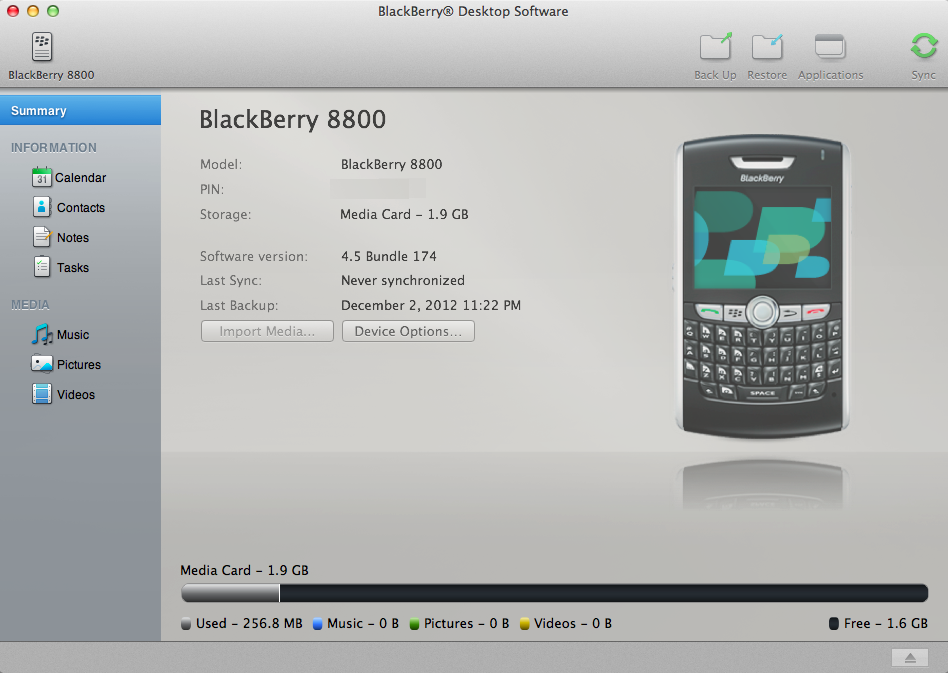Click the Notes icon in sidebar
Image resolution: width=948 pixels, height=673 pixels.
(x=42, y=236)
